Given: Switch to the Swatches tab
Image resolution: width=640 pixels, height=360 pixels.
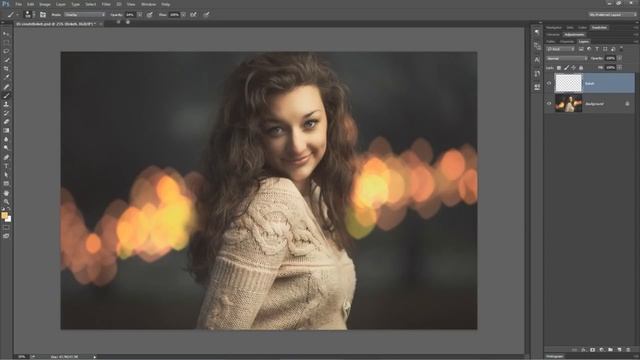Looking at the screenshot, I should coord(599,27).
